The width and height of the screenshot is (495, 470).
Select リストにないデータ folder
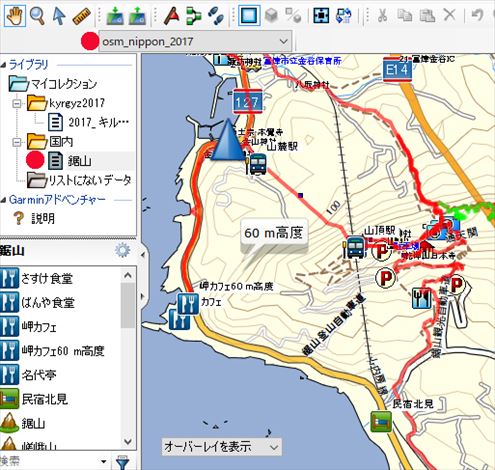pyautogui.click(x=79, y=180)
